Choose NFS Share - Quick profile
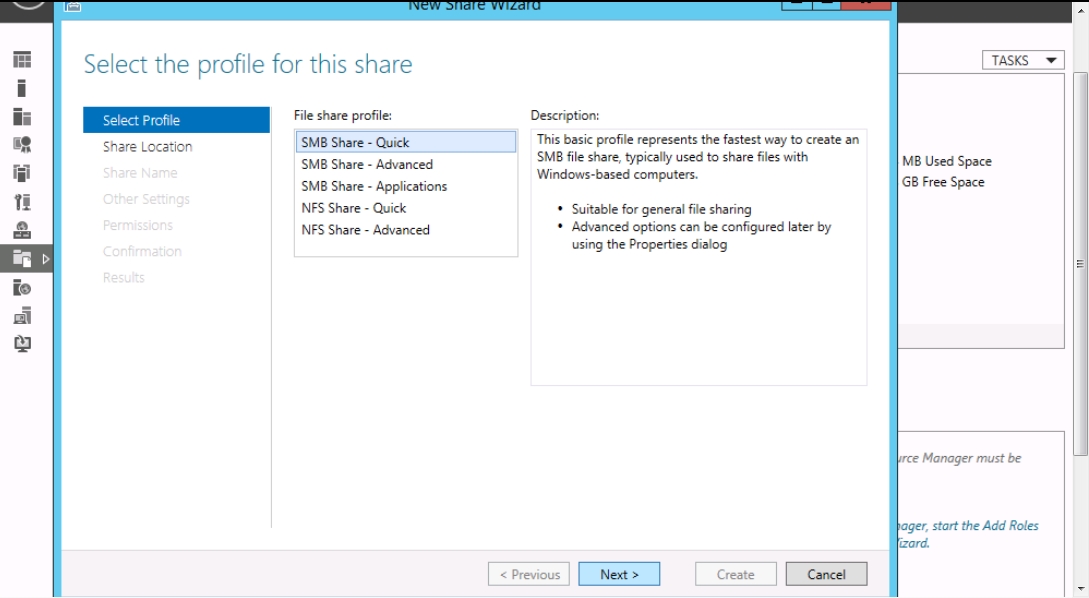1089x598 pixels. tap(406, 208)
